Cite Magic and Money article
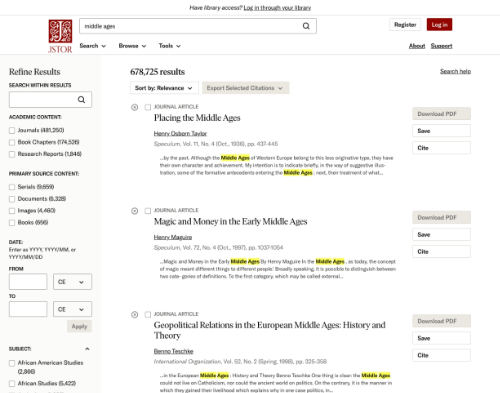The width and height of the screenshot is (500, 393). pos(441,251)
